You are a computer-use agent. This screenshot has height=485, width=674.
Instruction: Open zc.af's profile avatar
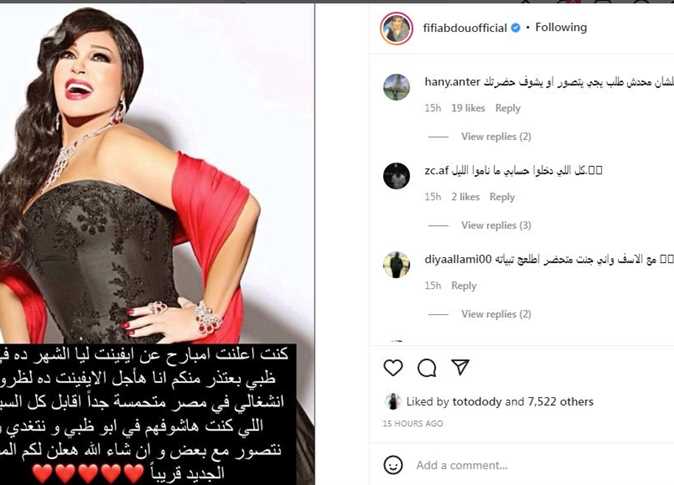click(396, 176)
